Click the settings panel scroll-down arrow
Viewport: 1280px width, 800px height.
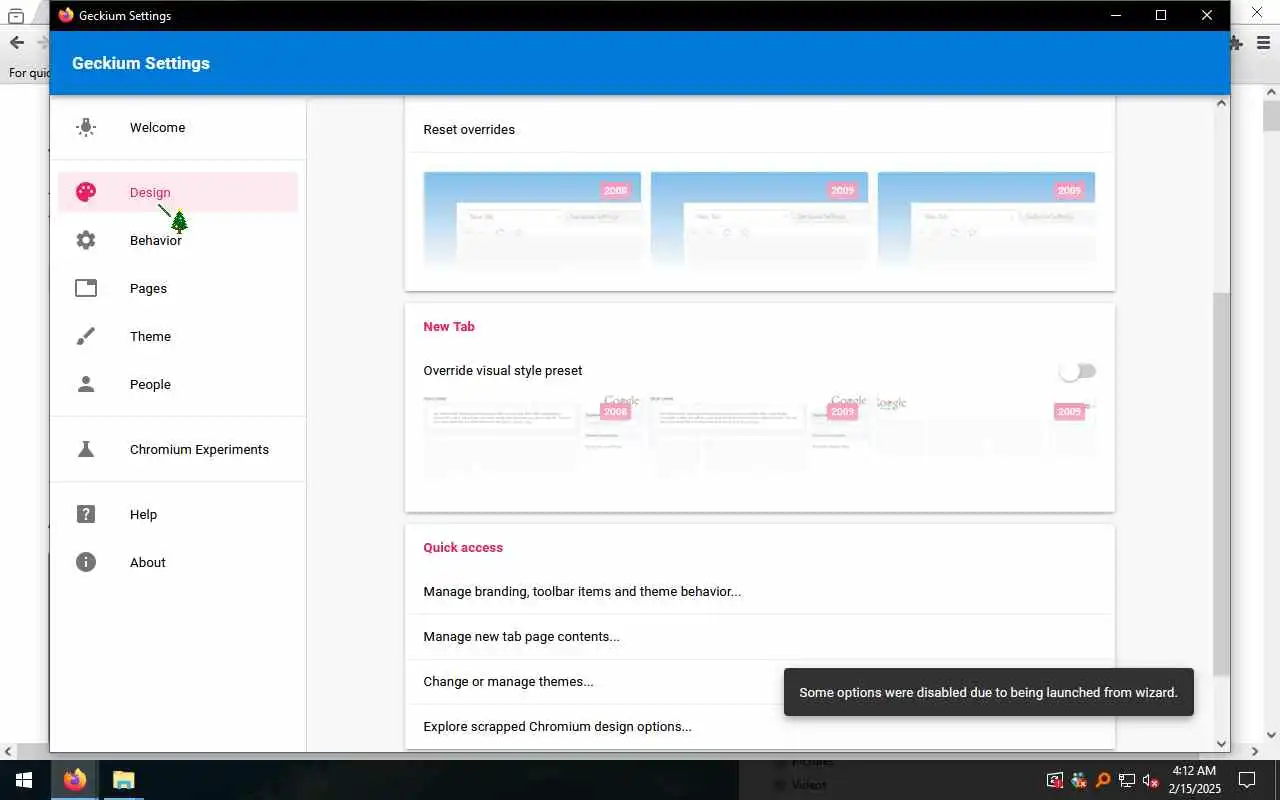pyautogui.click(x=1221, y=744)
